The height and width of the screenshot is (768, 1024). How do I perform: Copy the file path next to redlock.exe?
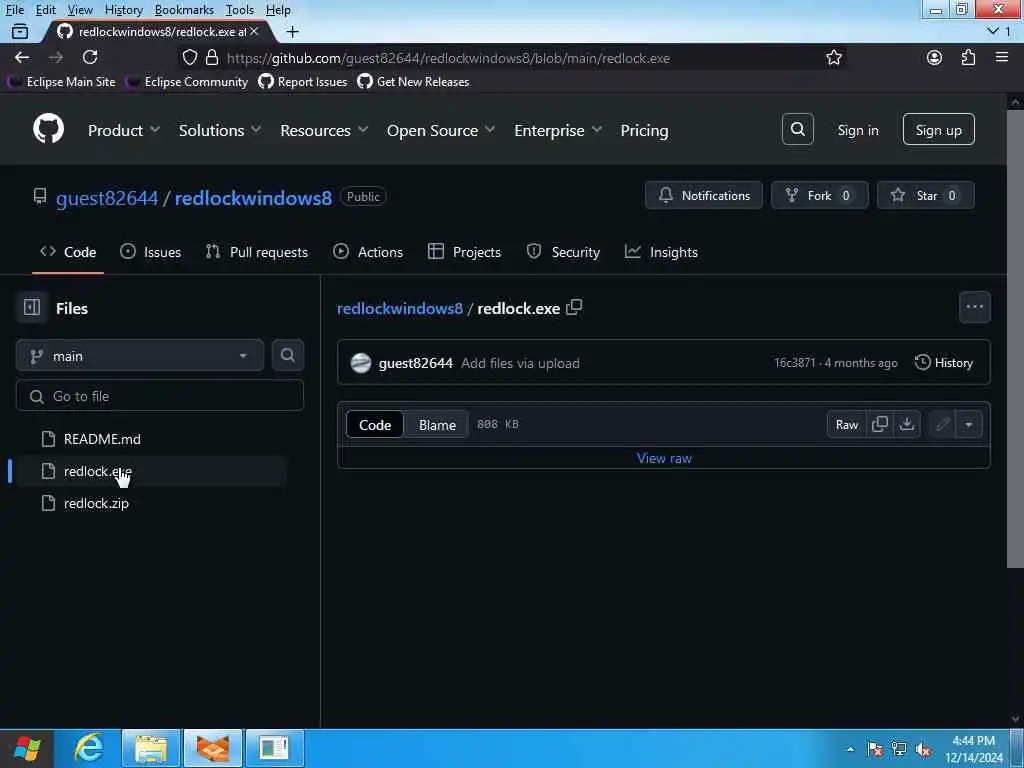tap(574, 307)
